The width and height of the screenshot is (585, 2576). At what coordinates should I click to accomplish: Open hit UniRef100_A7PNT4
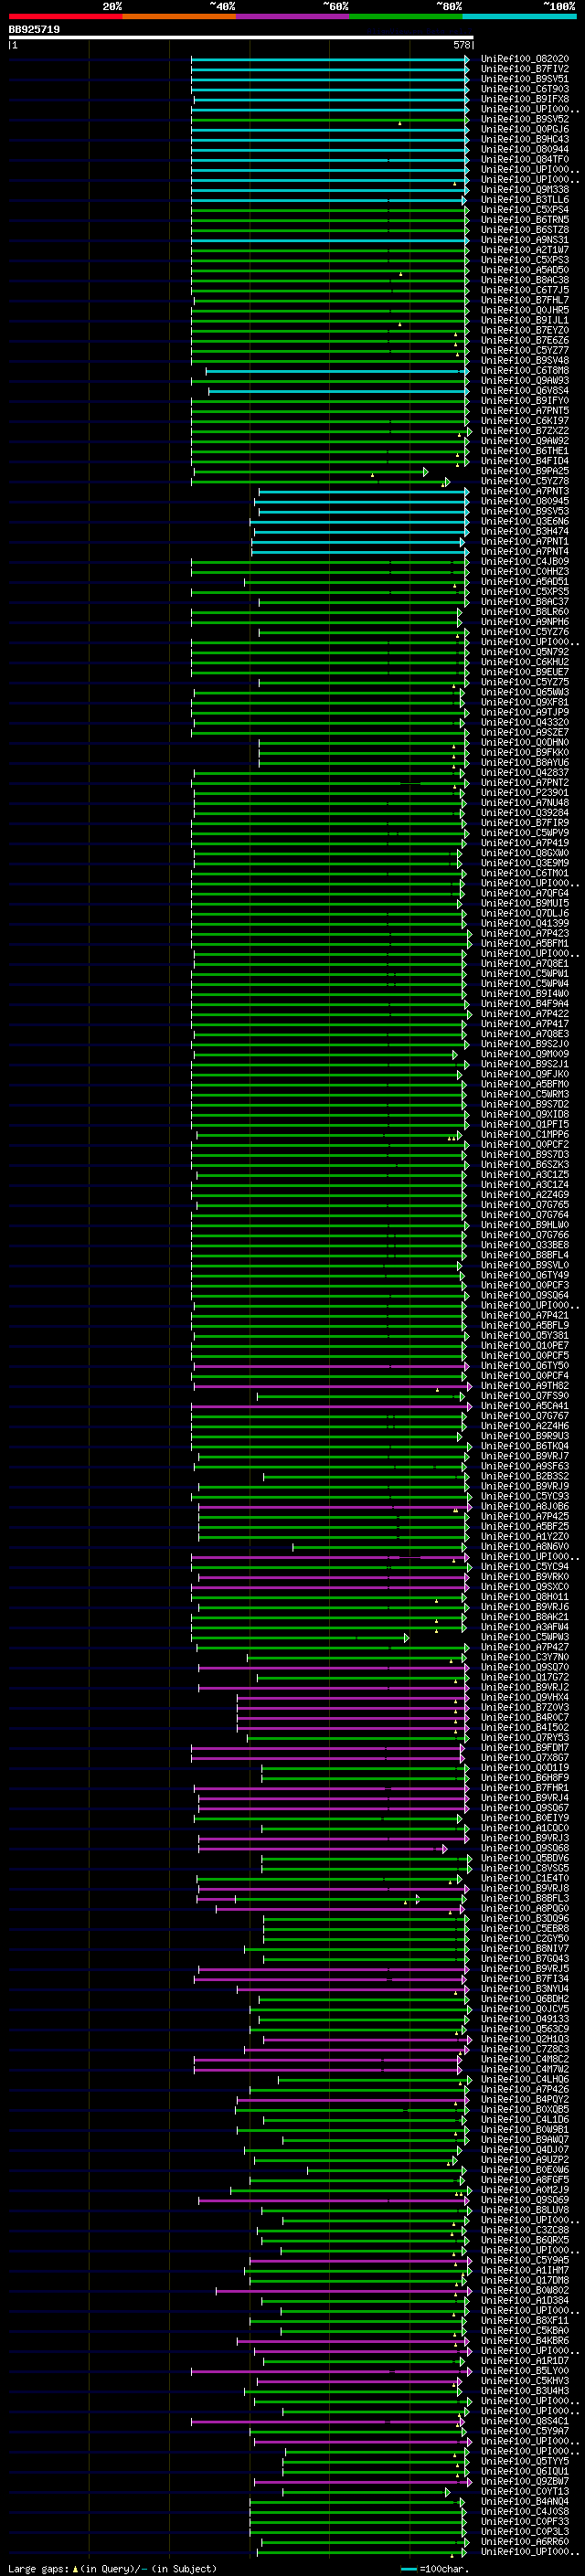click(x=524, y=552)
